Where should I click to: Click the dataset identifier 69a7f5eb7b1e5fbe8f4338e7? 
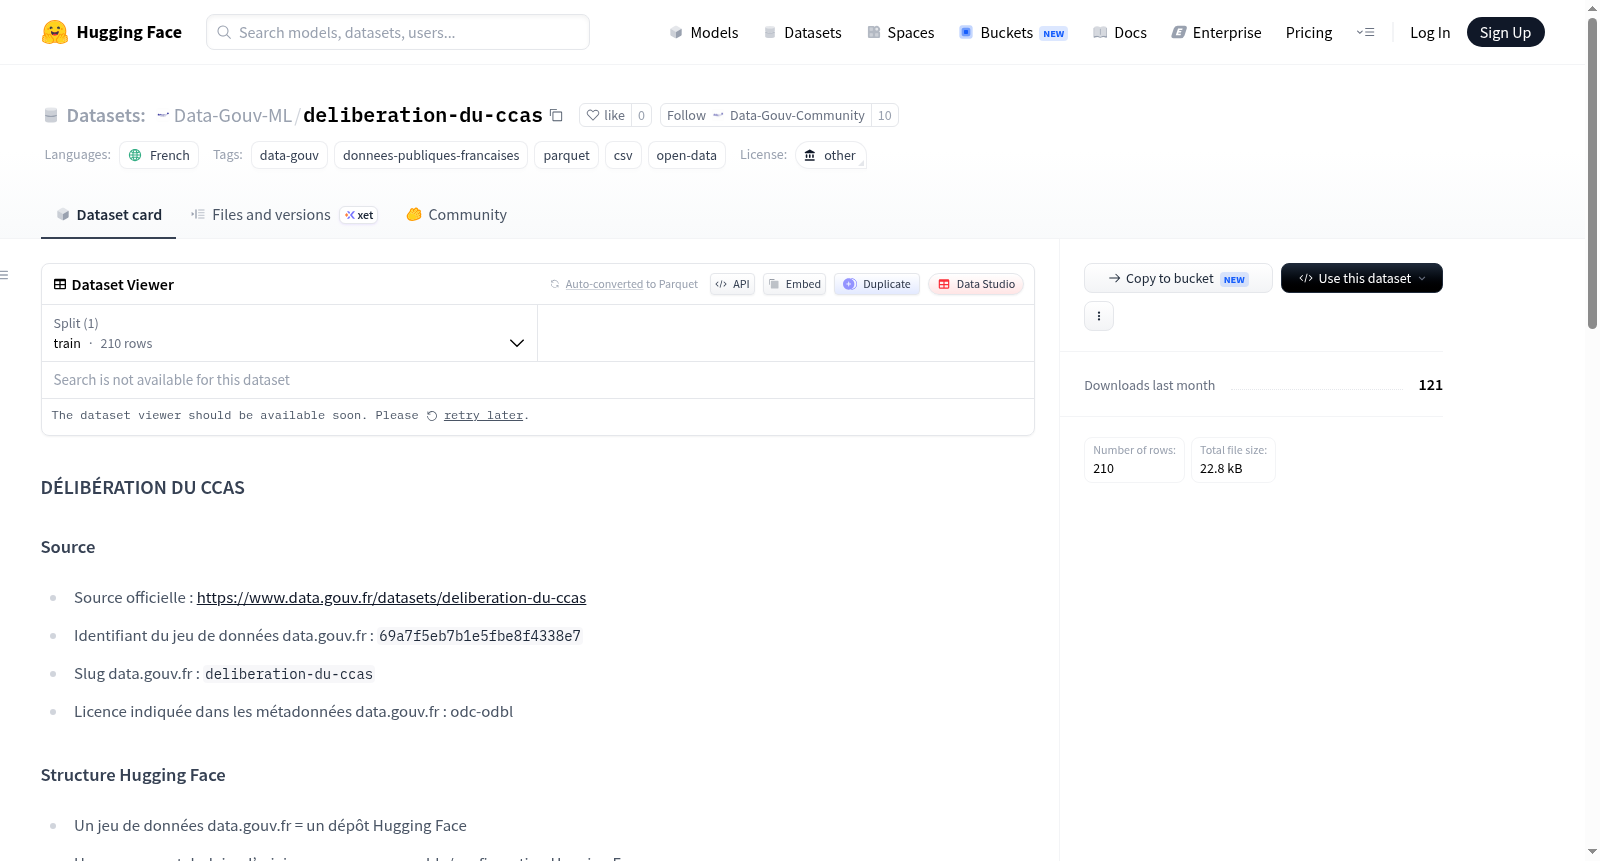pos(480,636)
